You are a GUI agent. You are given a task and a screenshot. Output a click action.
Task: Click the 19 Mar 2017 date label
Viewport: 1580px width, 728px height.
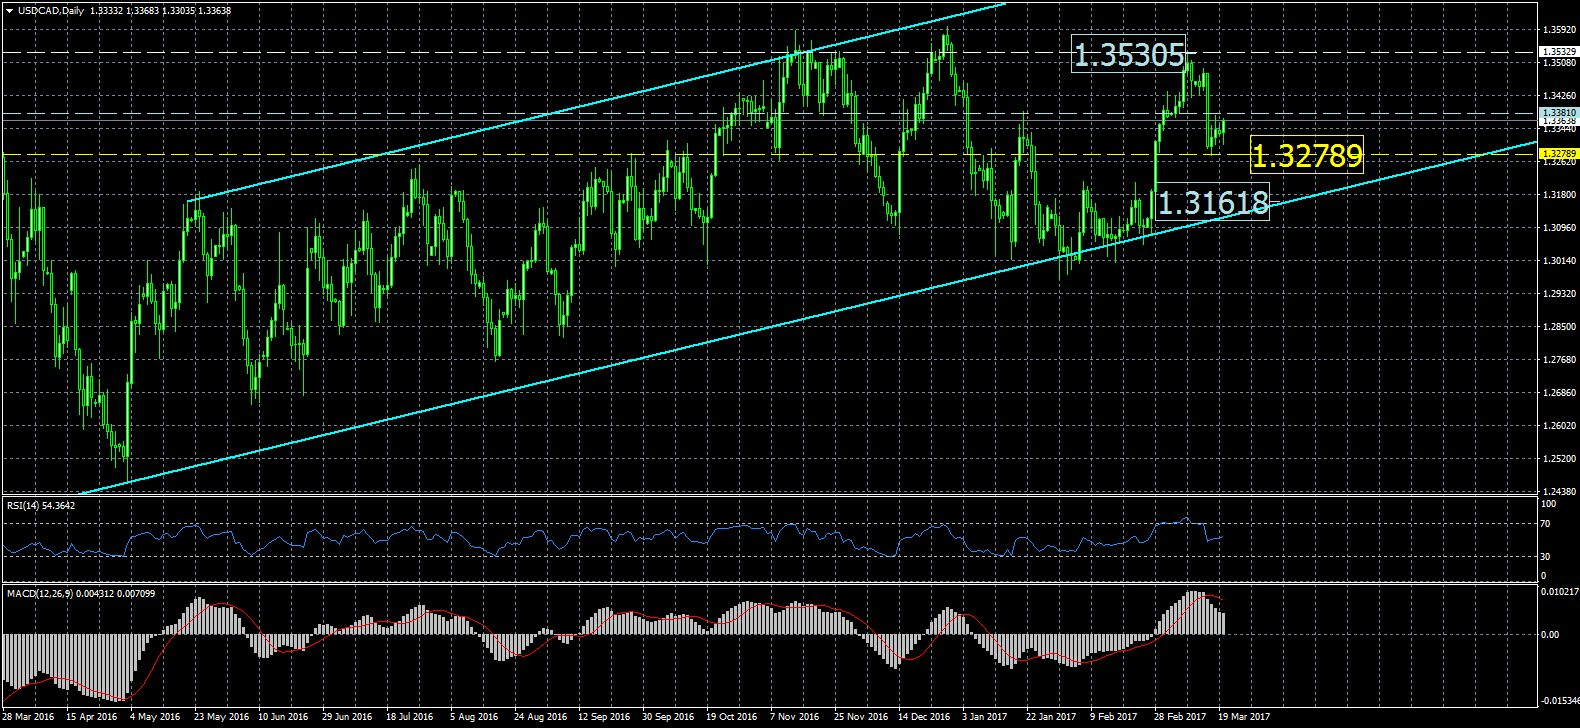(1244, 717)
